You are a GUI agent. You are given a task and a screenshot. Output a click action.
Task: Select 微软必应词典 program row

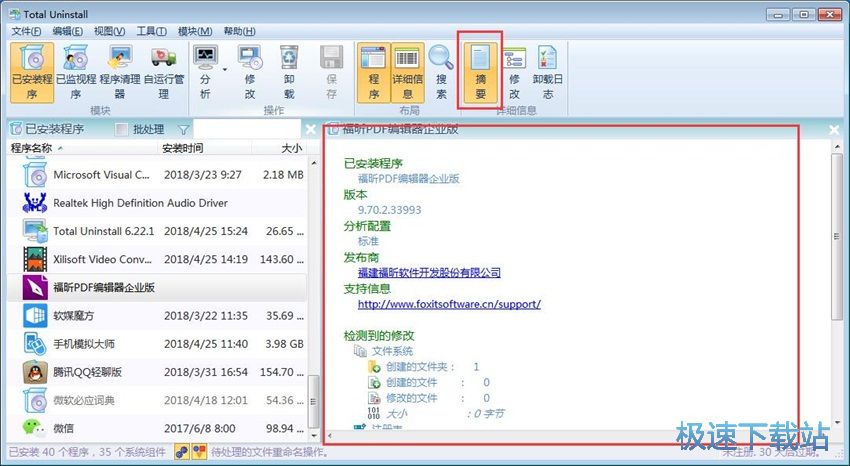tap(157, 400)
